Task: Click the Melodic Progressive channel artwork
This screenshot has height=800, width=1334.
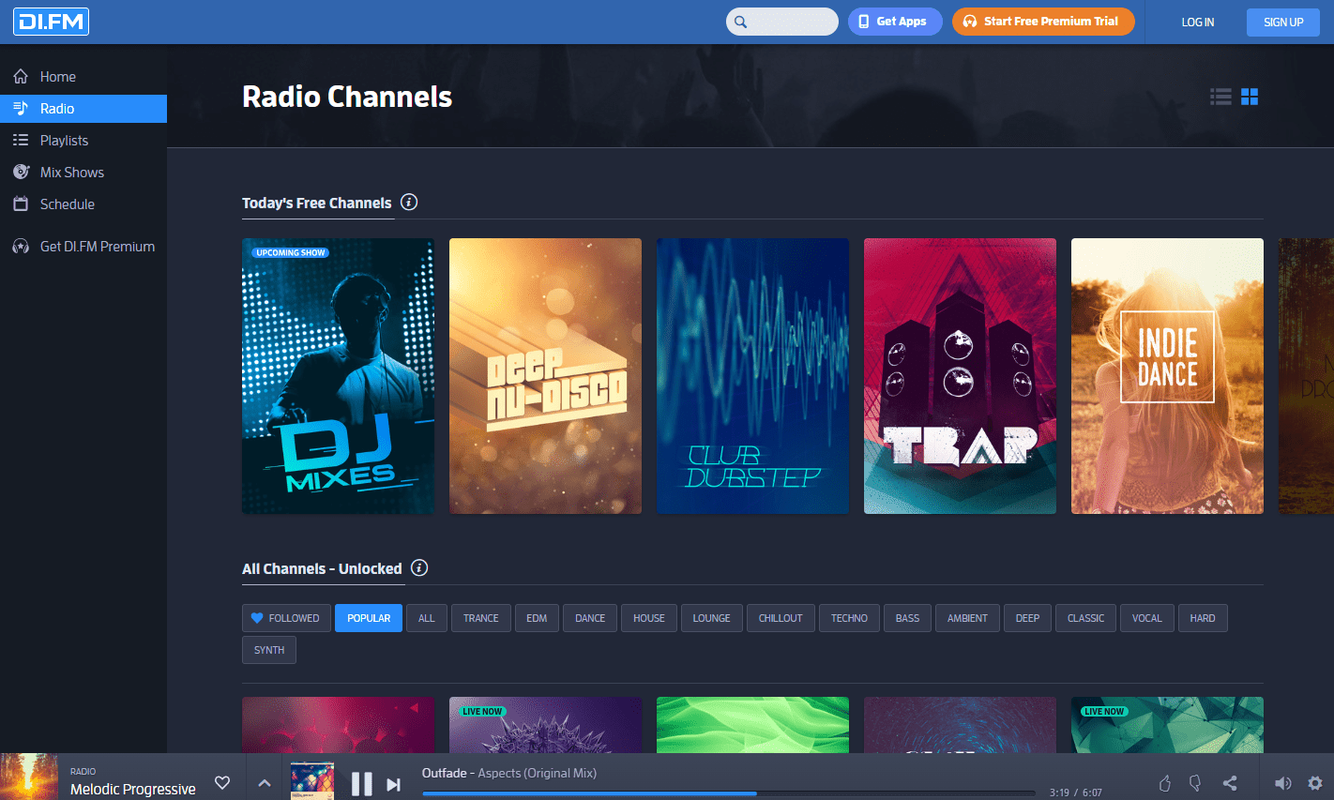Action: click(x=29, y=777)
